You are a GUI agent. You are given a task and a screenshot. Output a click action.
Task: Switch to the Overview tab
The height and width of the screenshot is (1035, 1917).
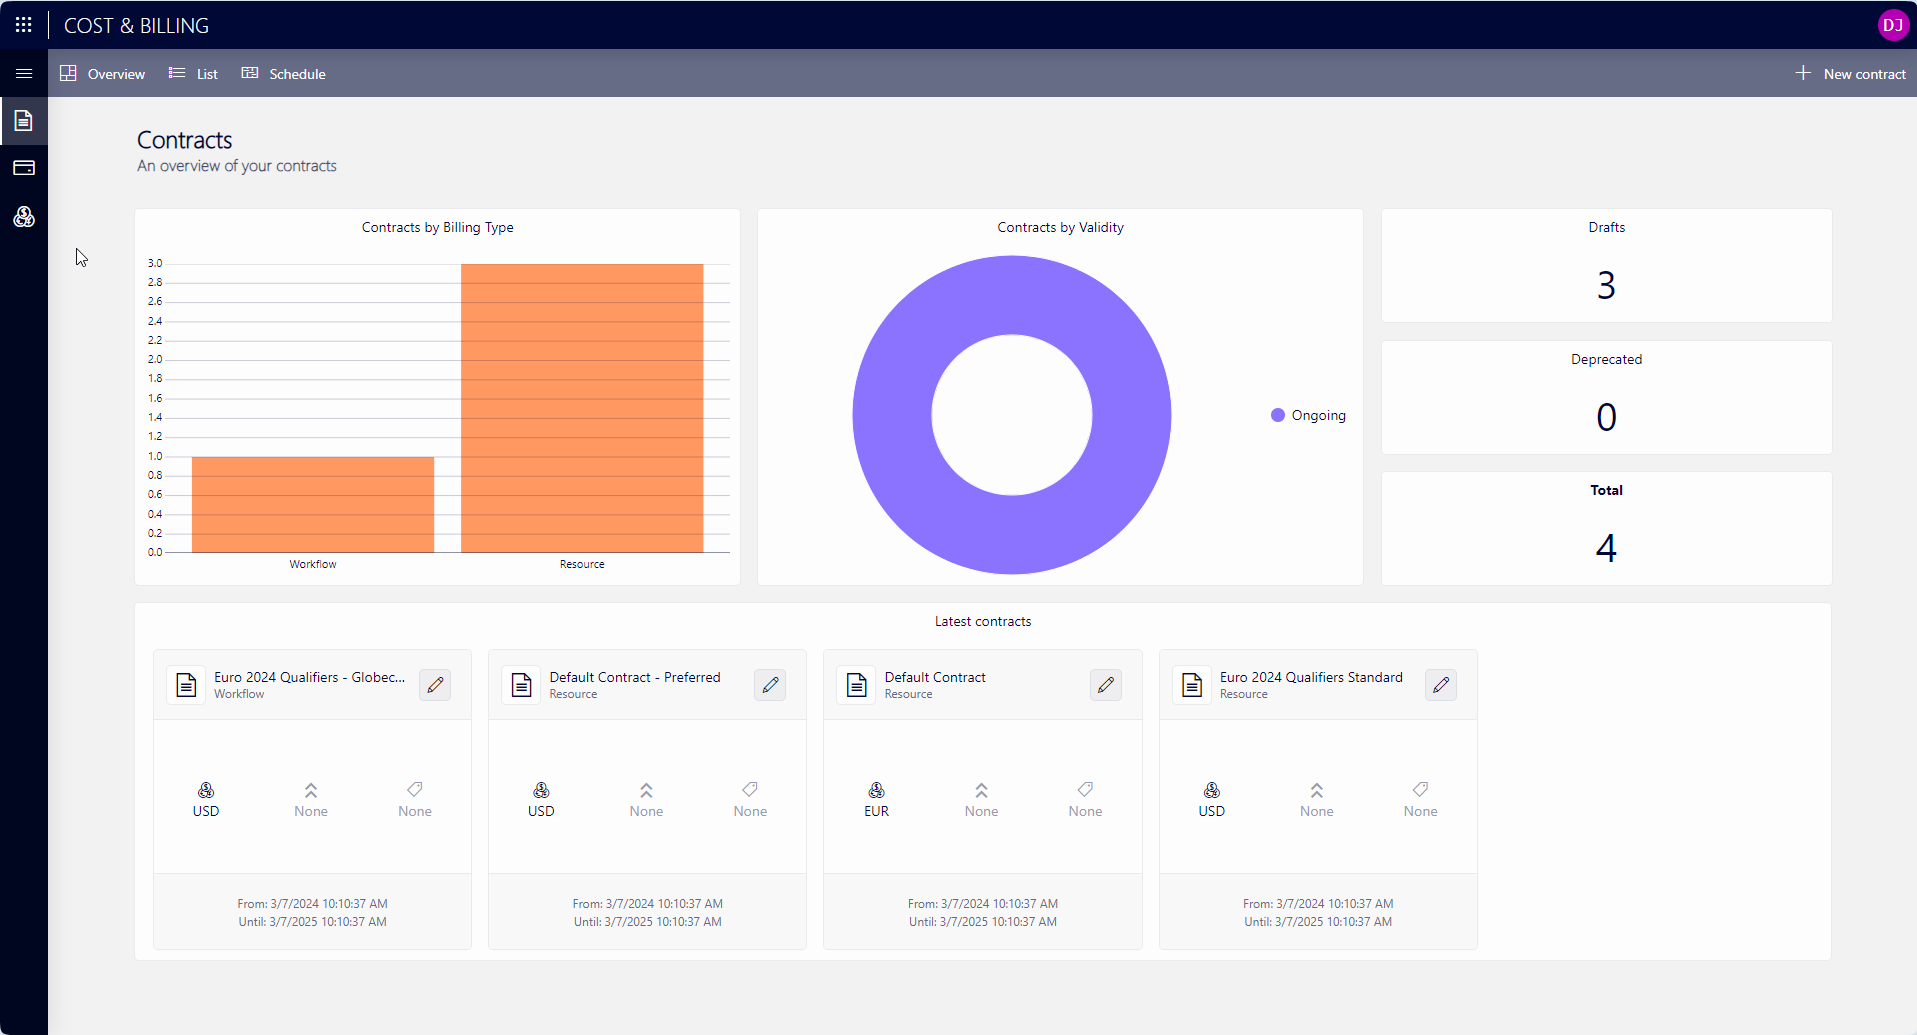coord(102,74)
